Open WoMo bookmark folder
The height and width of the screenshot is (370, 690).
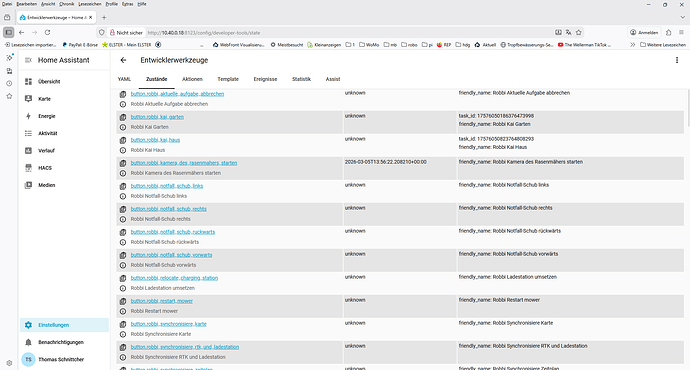[x=369, y=45]
